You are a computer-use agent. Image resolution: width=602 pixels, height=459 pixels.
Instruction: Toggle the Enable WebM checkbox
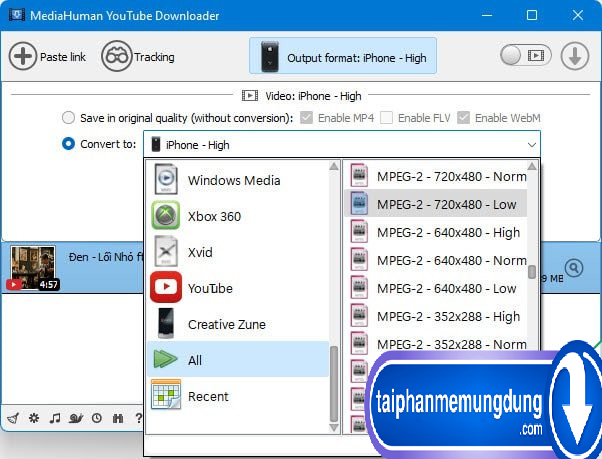pyautogui.click(x=463, y=118)
